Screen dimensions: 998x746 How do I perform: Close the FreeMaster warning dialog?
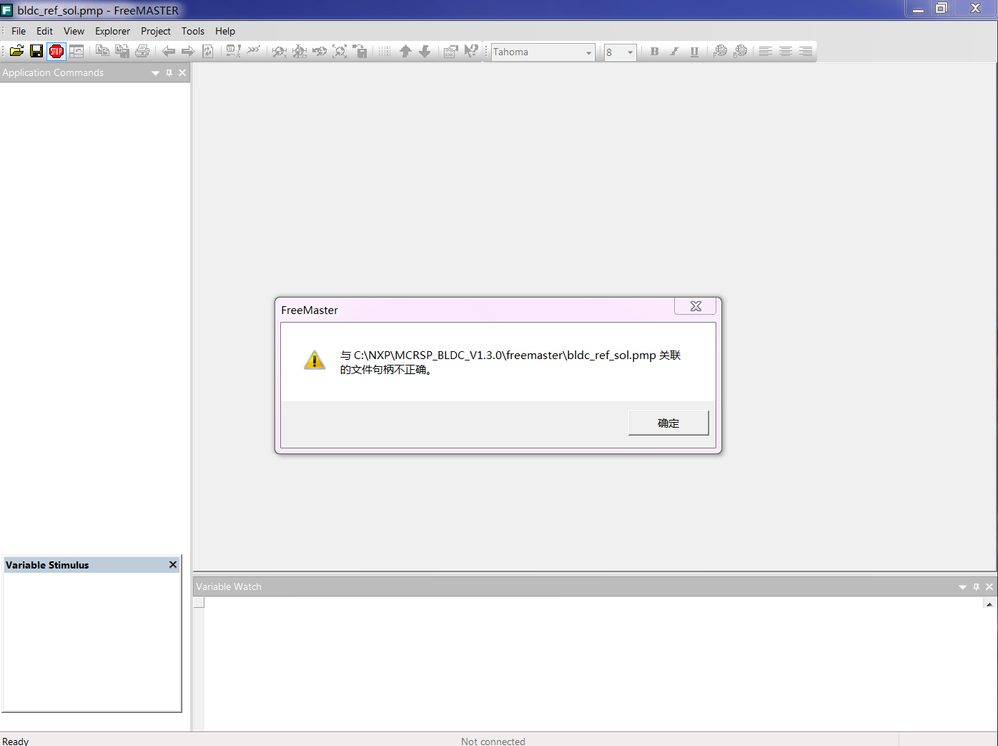[696, 306]
